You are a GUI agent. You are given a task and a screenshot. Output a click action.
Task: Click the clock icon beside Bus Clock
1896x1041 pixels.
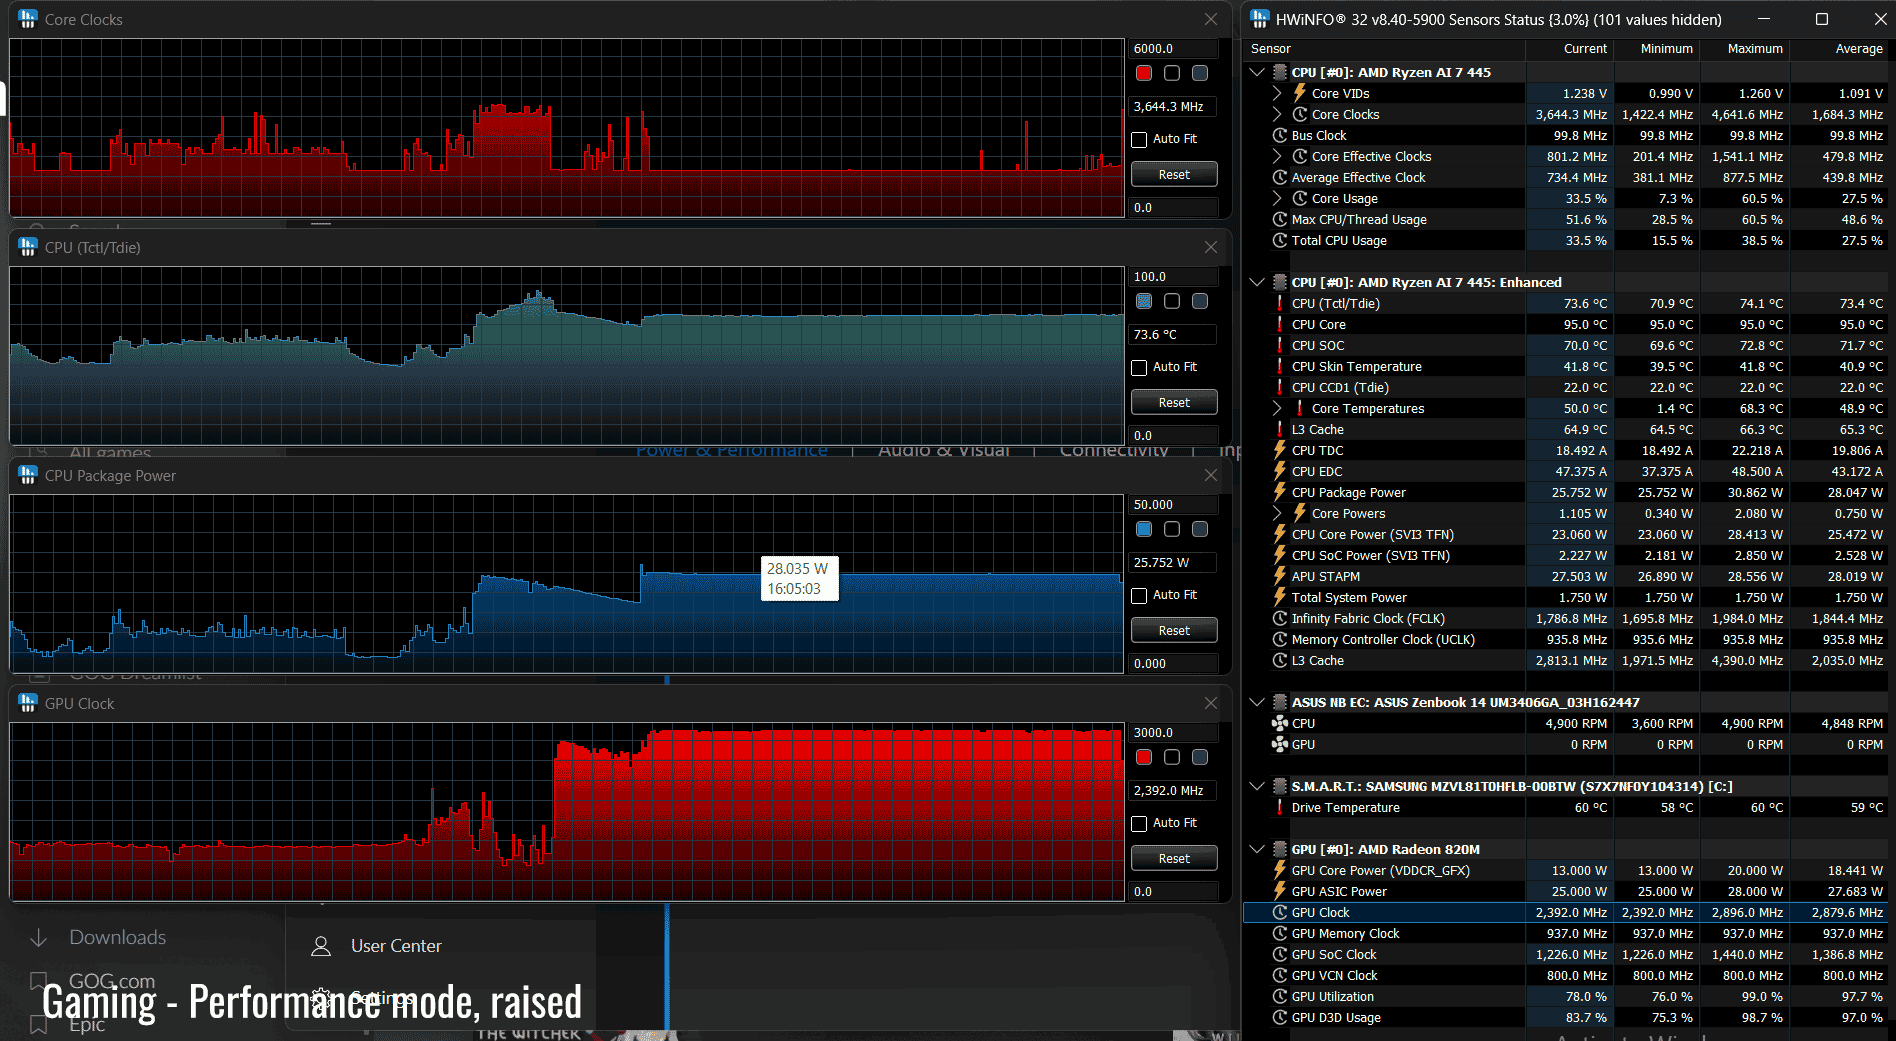point(1280,135)
